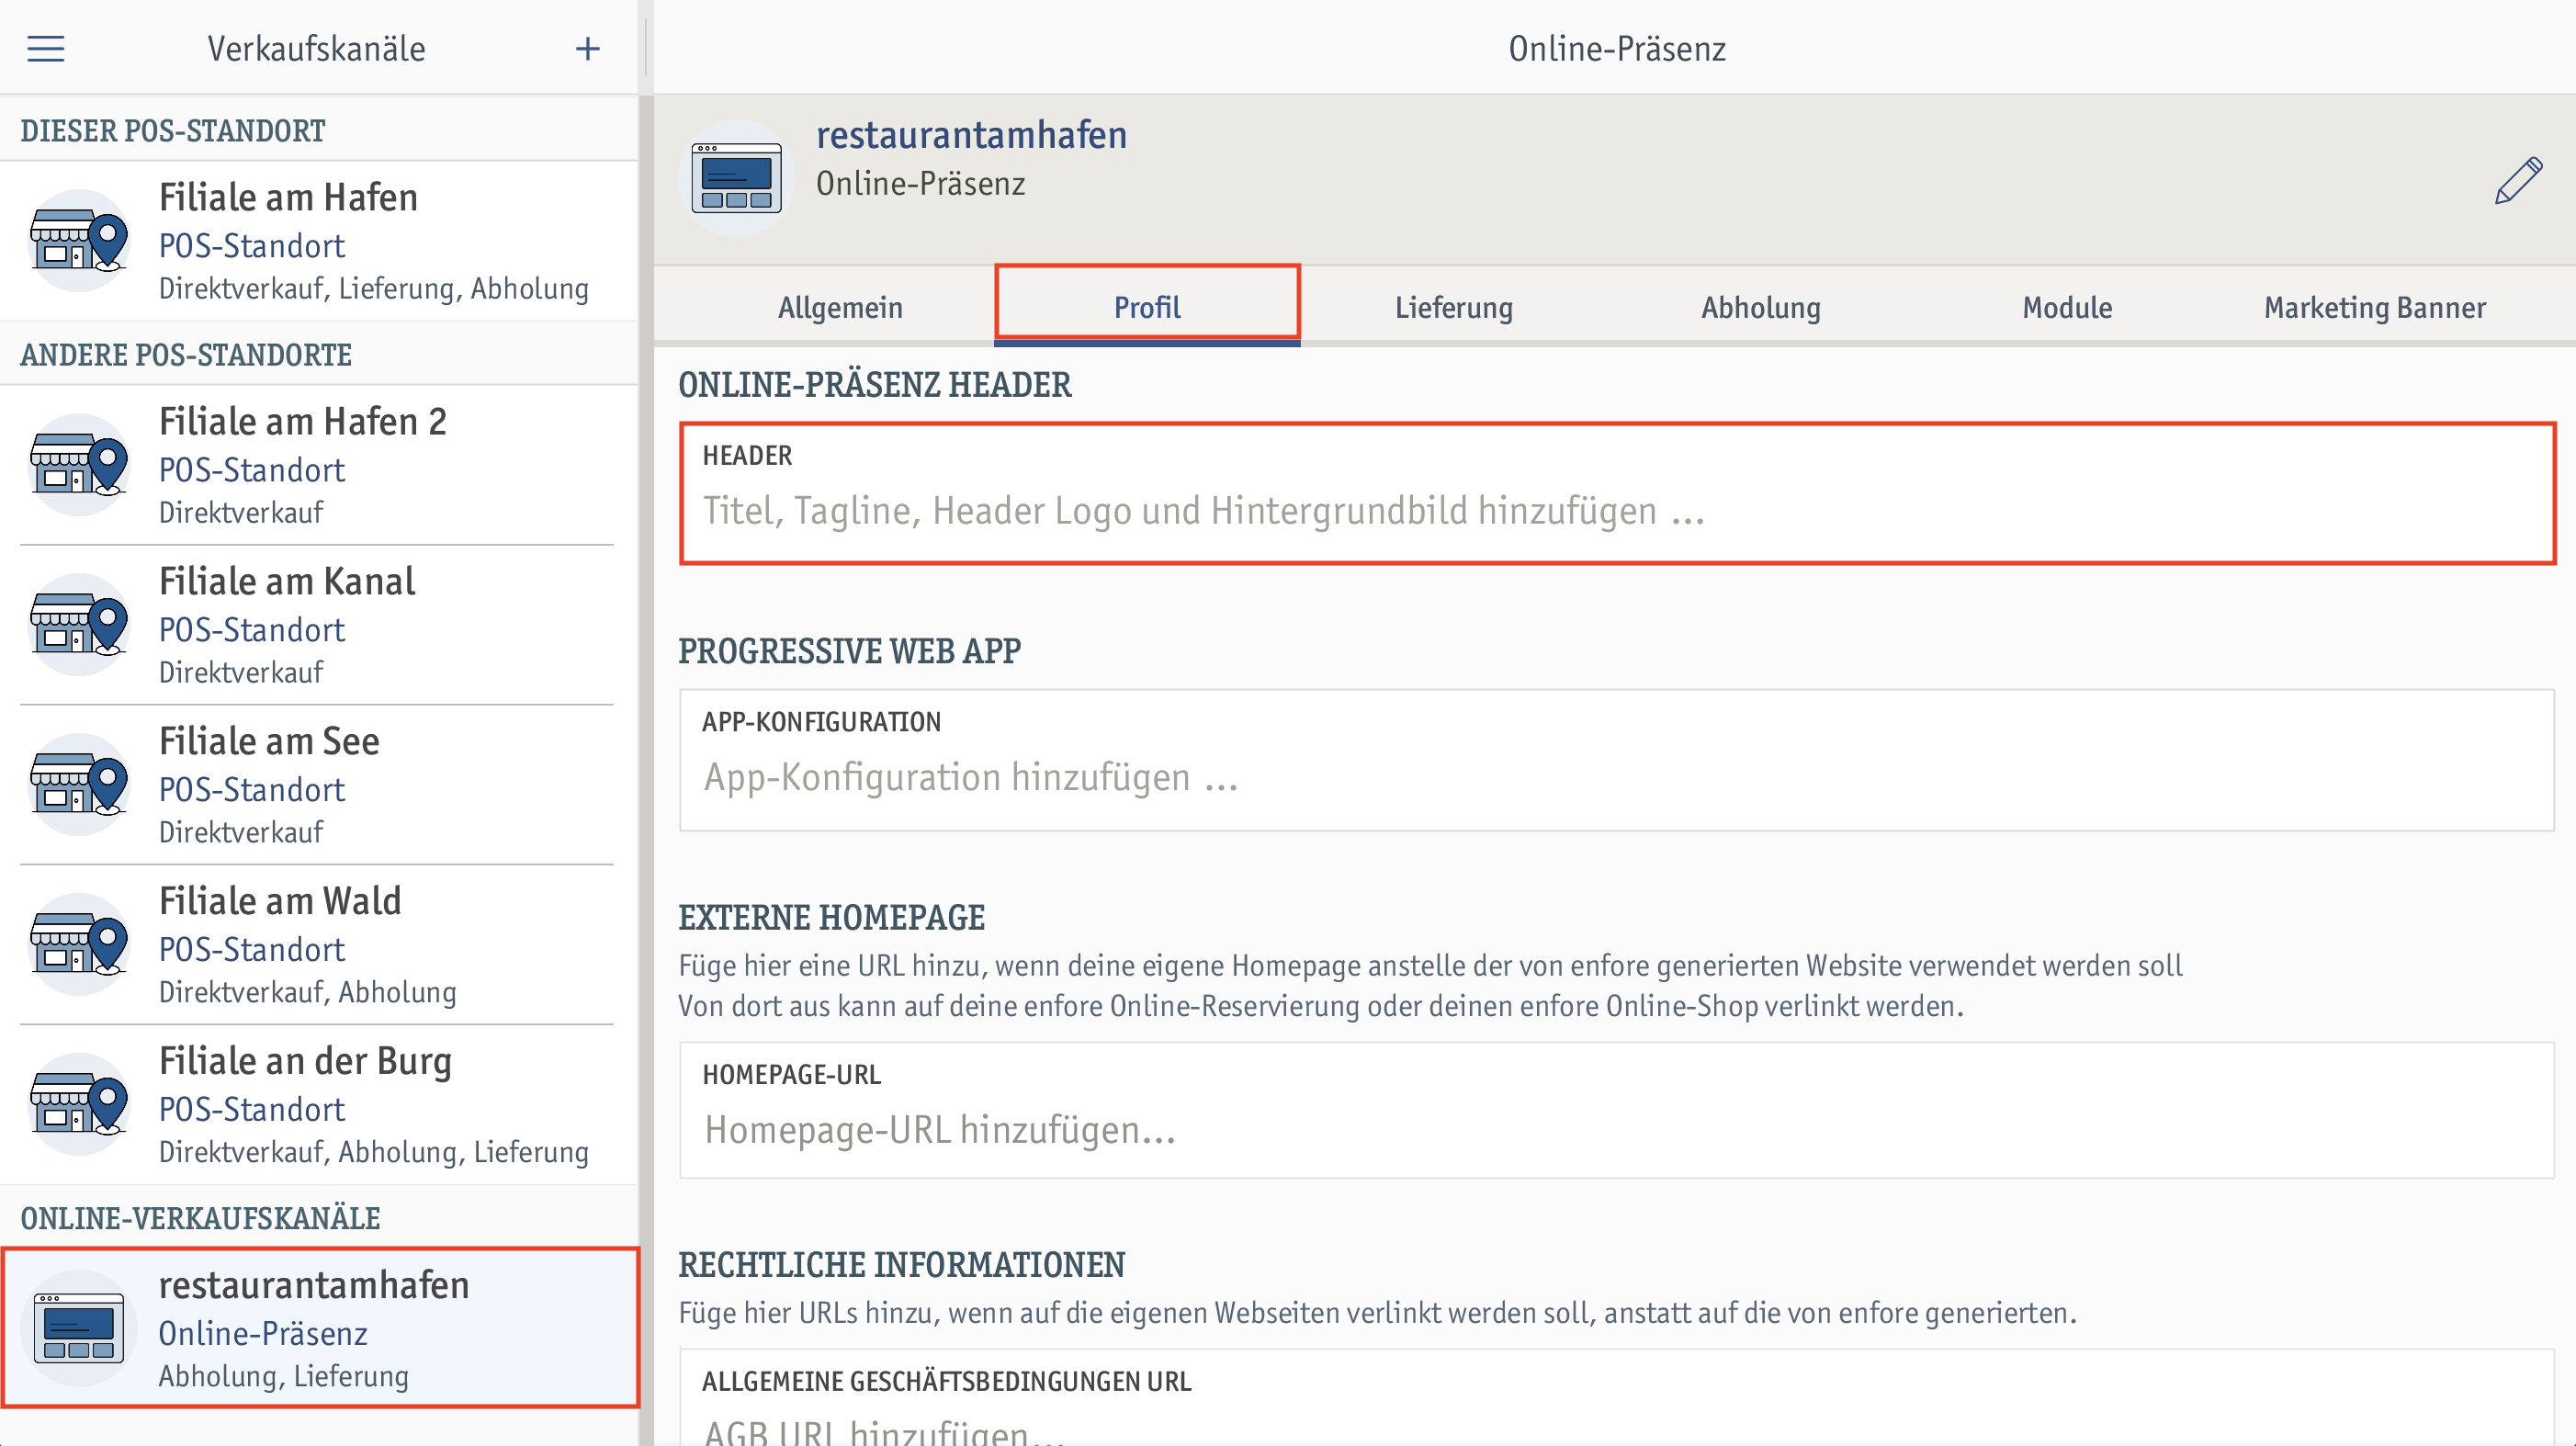Select Filiale an der Burg list title
The width and height of the screenshot is (2576, 1446).
(x=305, y=1062)
